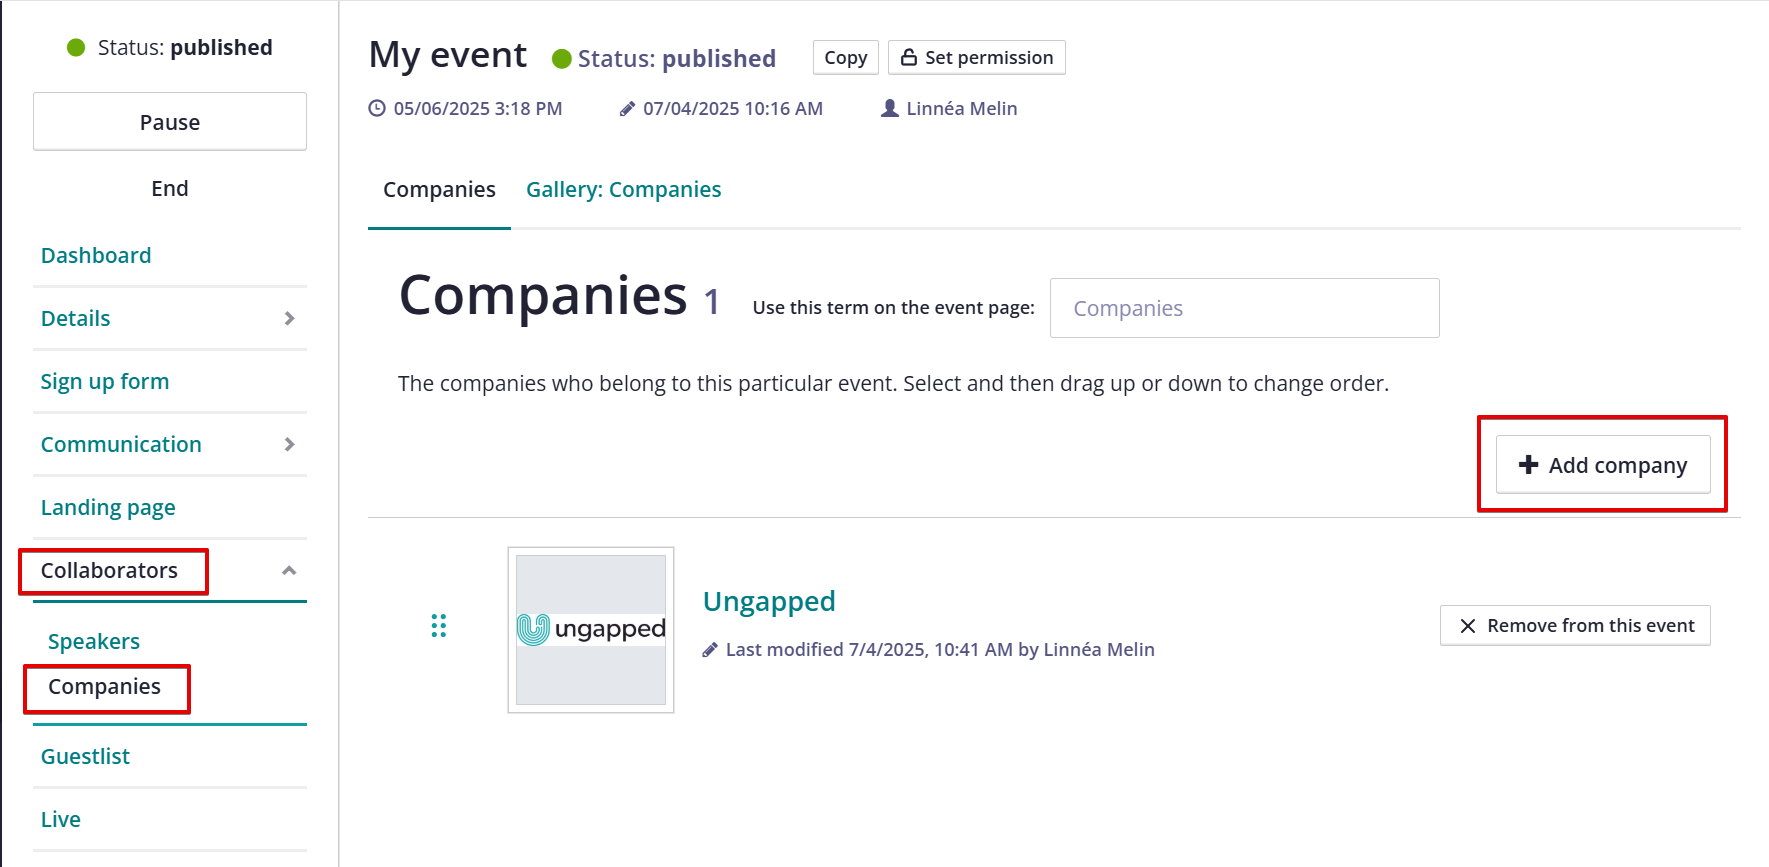Click the 05/06/2025 3:18 PM timestamp
Screen dimensions: 1769x867
coord(478,108)
